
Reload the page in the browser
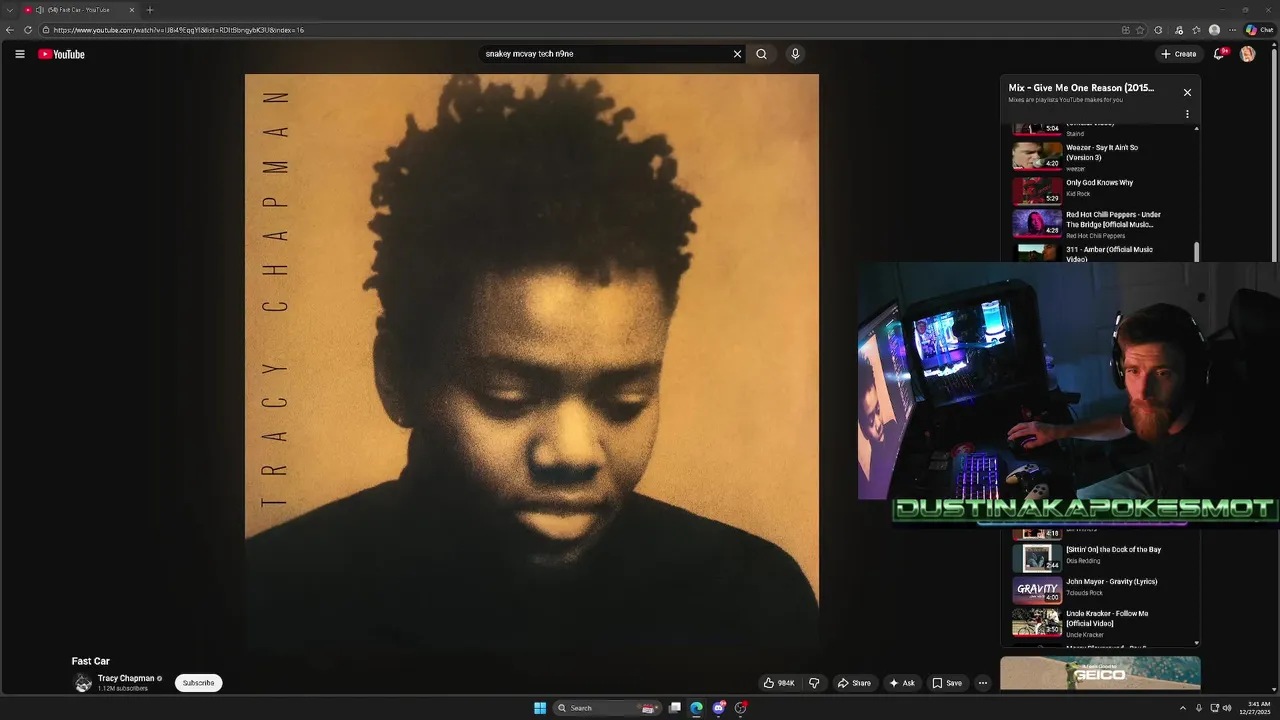pyautogui.click(x=28, y=30)
